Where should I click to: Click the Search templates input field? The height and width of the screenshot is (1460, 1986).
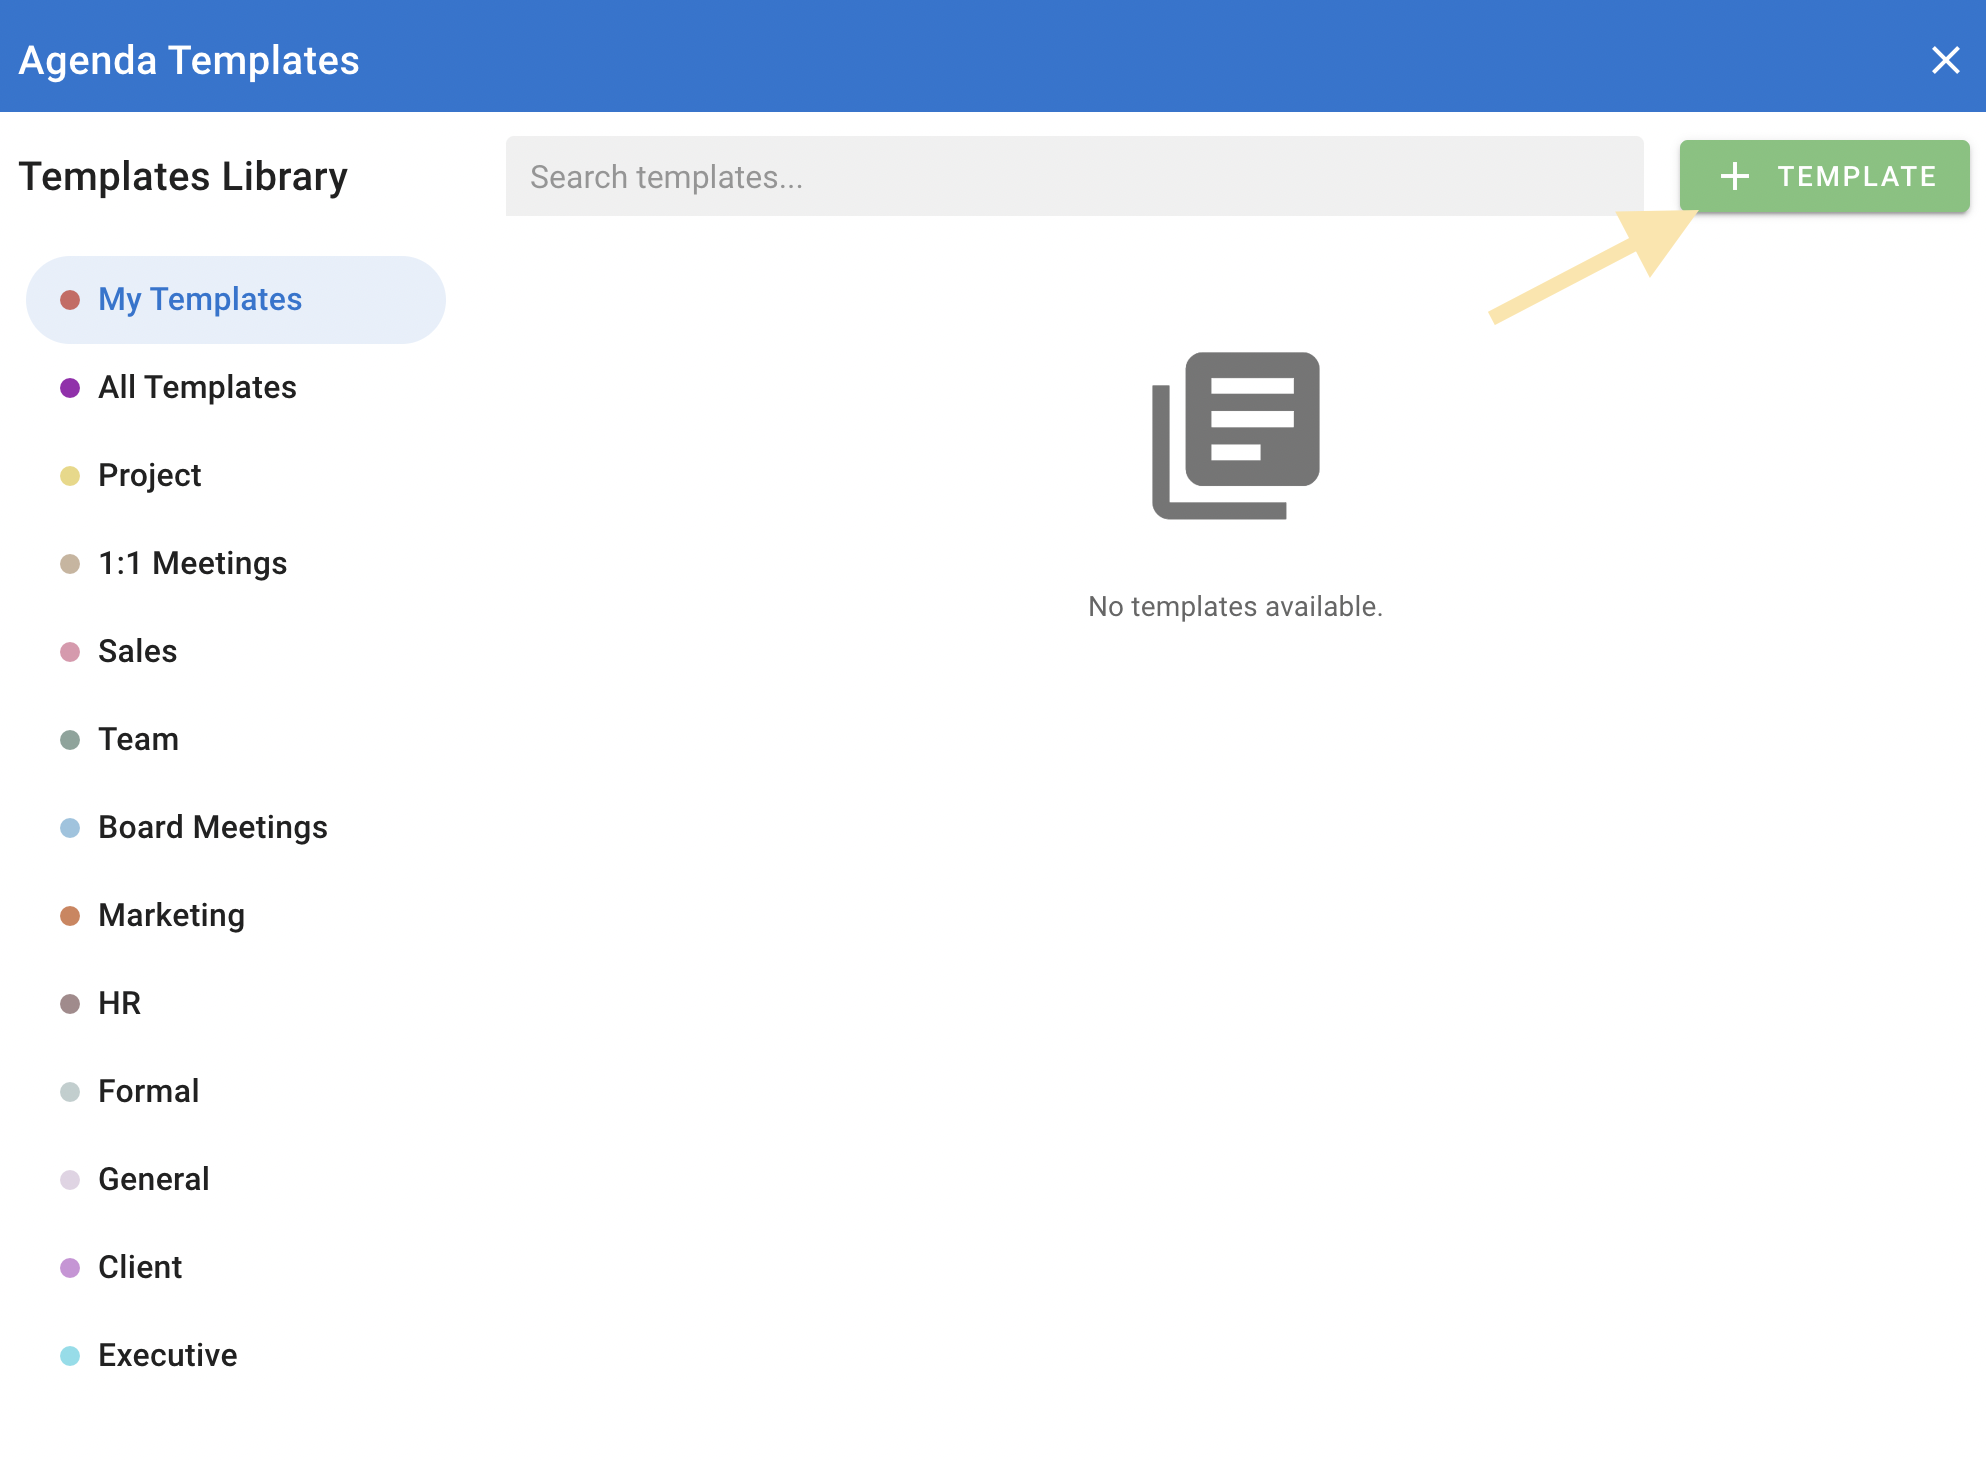click(1074, 177)
